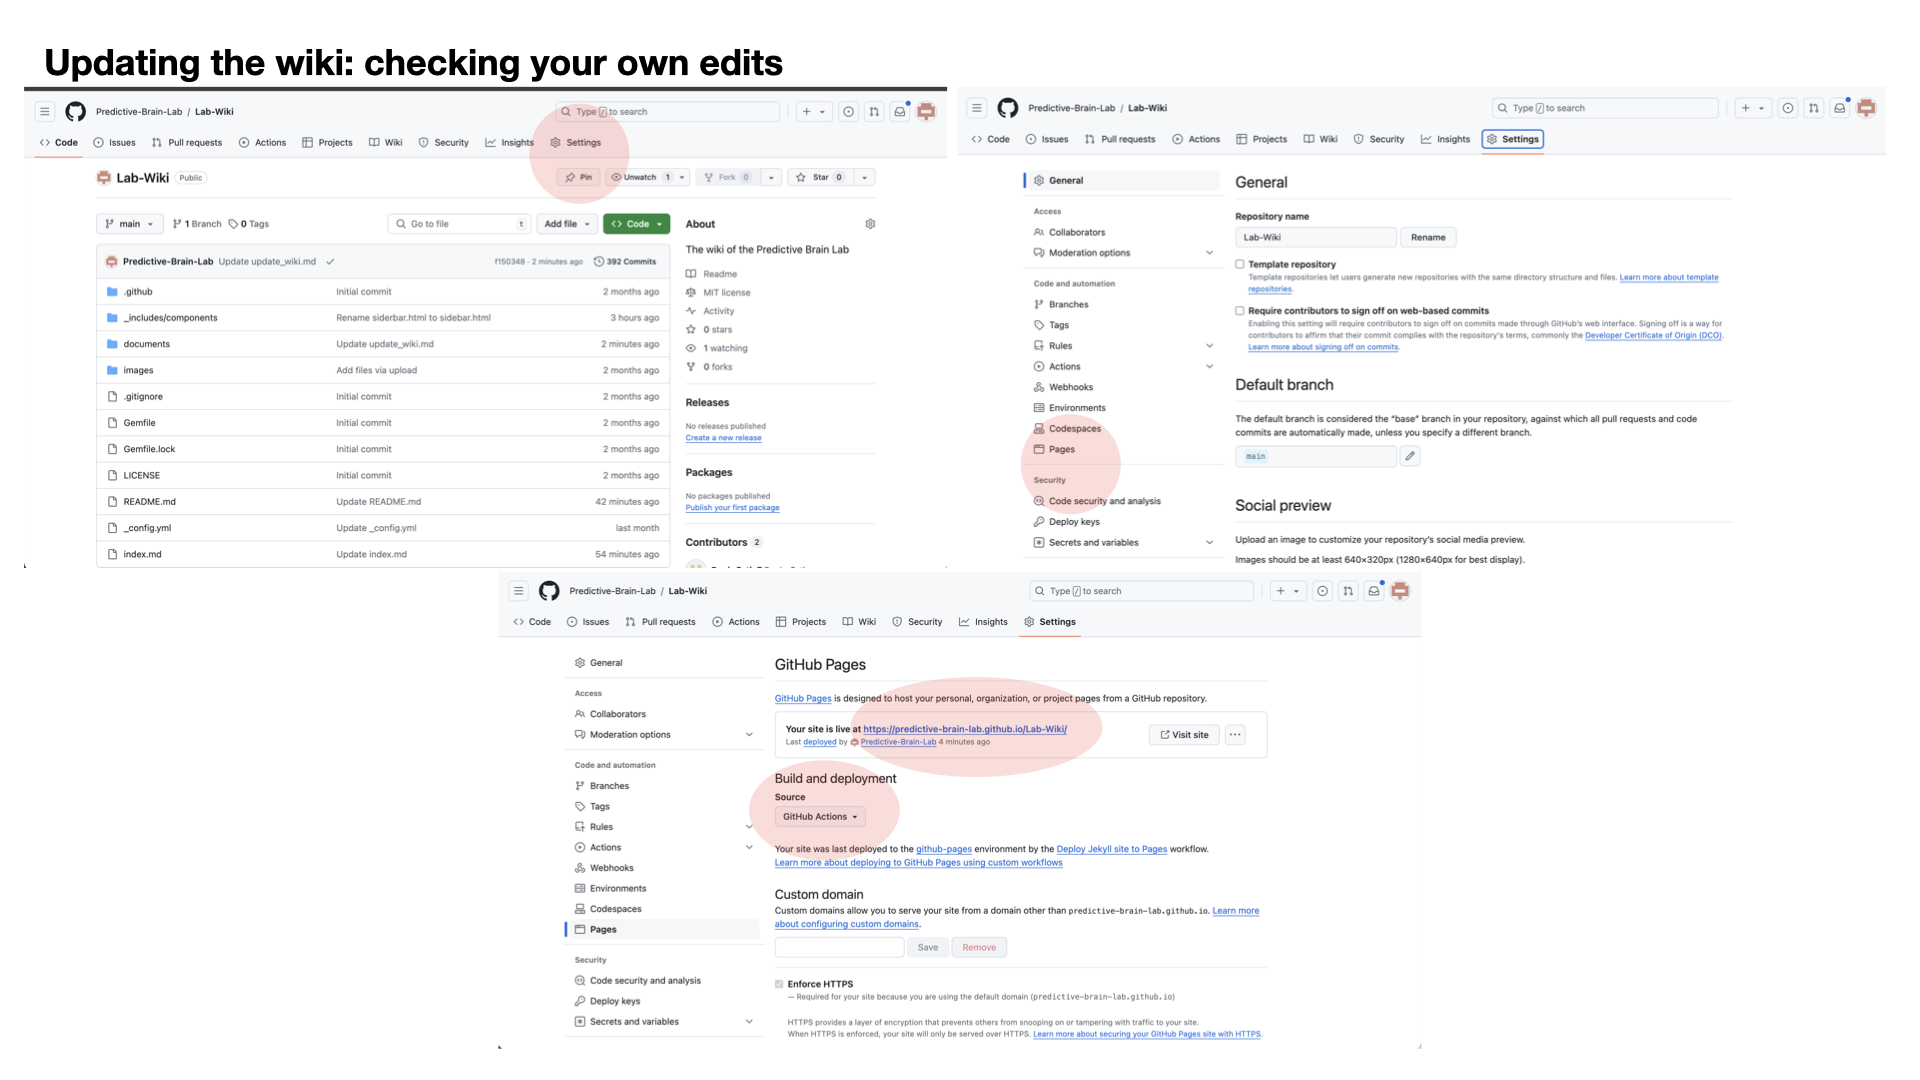The width and height of the screenshot is (1920, 1080).
Task: Switch to the Insights tab in the General settings screenshot
Action: click(1445, 139)
